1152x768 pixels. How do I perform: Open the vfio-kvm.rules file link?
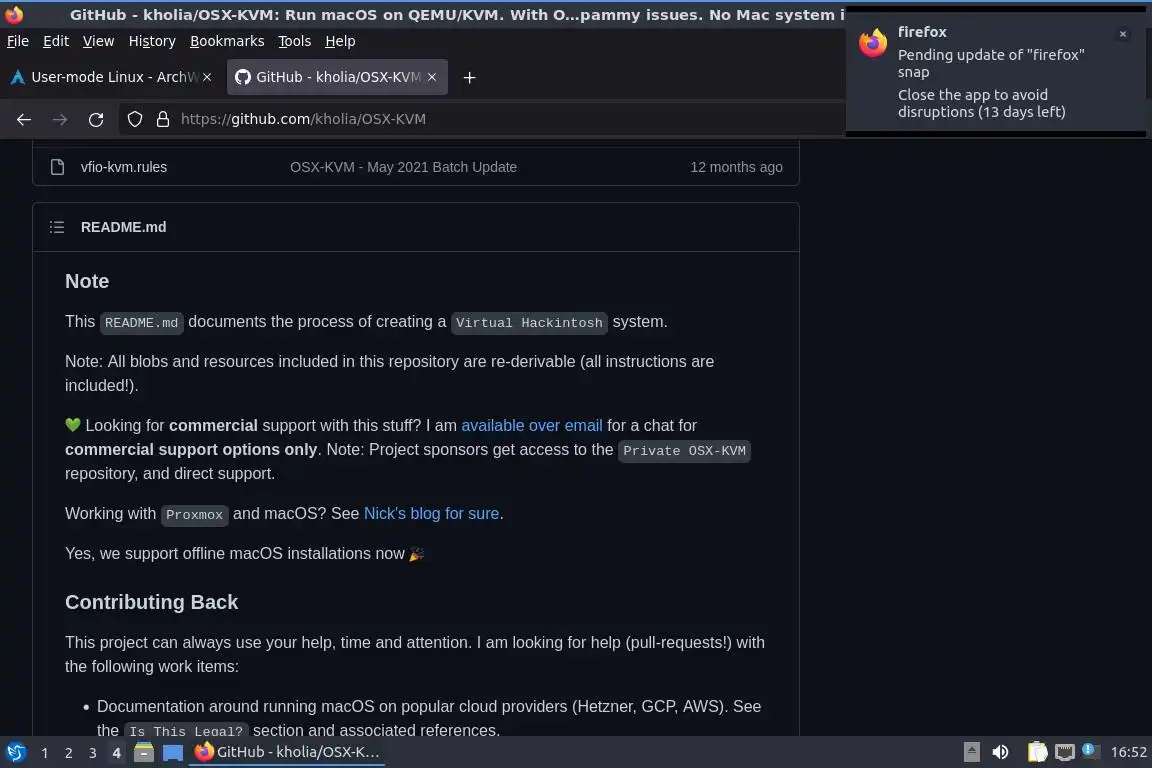coord(123,167)
